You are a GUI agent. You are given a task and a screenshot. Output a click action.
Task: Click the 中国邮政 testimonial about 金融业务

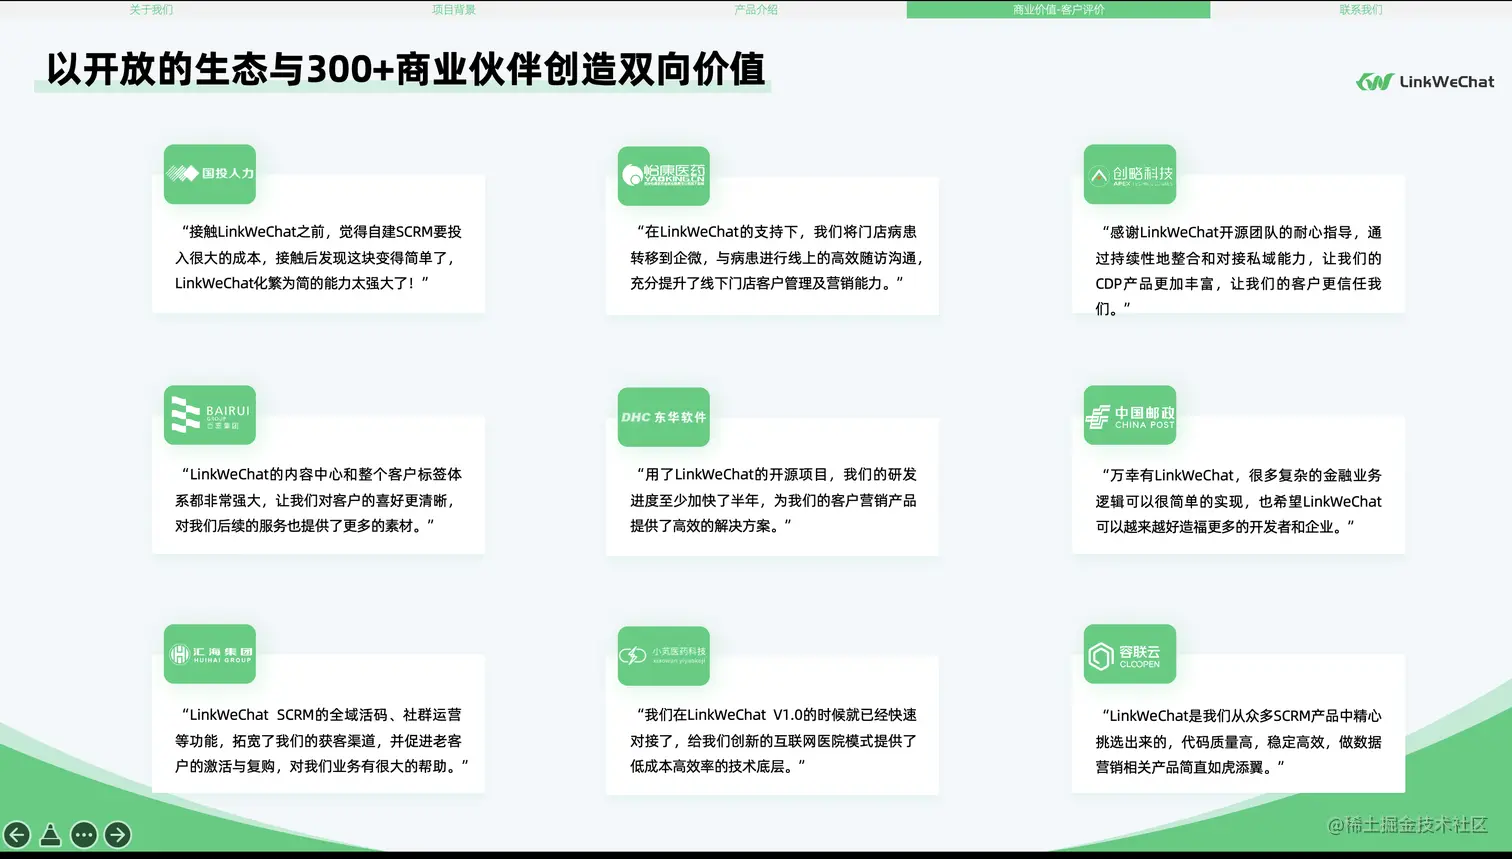1238,501
